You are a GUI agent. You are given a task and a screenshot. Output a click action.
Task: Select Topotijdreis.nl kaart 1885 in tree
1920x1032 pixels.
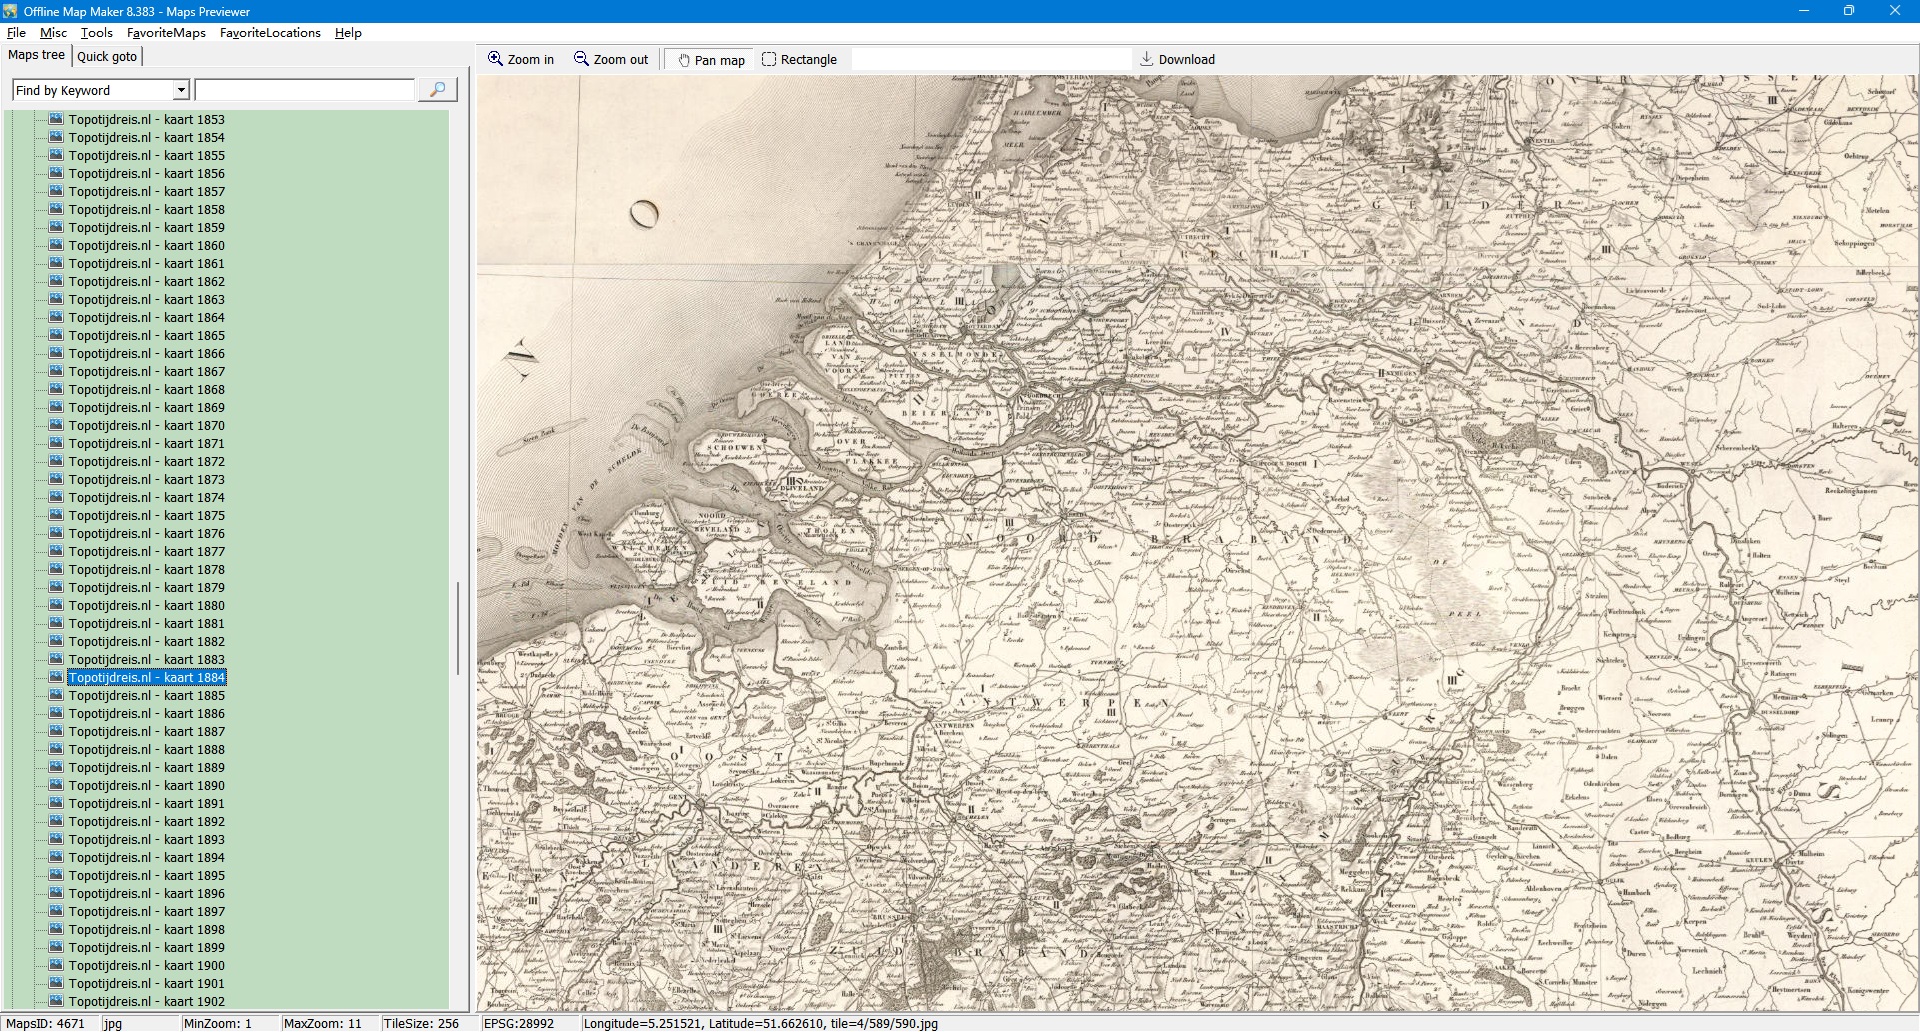pyautogui.click(x=146, y=696)
